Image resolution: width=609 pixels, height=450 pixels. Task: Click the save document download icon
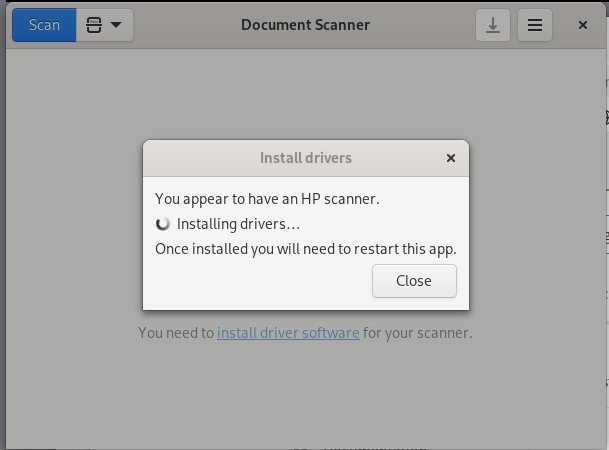coord(493,25)
